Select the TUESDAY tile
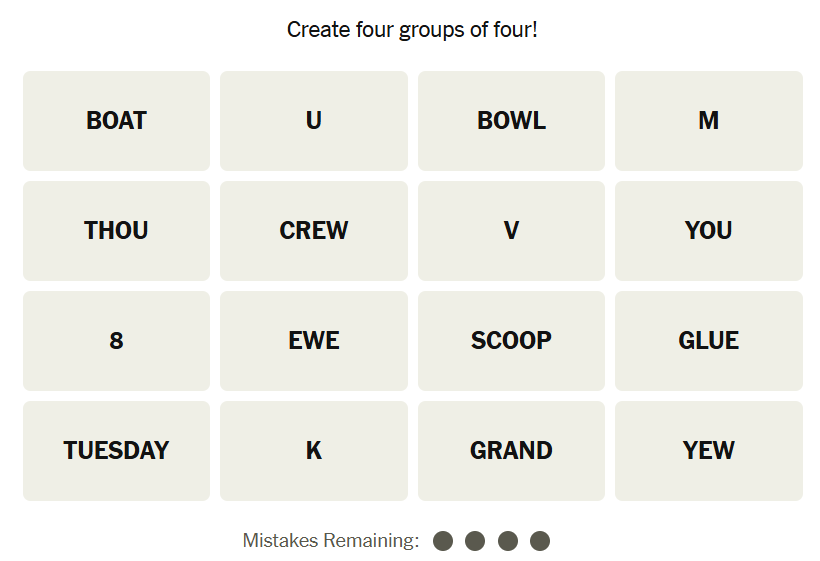820x561 pixels. pos(116,451)
